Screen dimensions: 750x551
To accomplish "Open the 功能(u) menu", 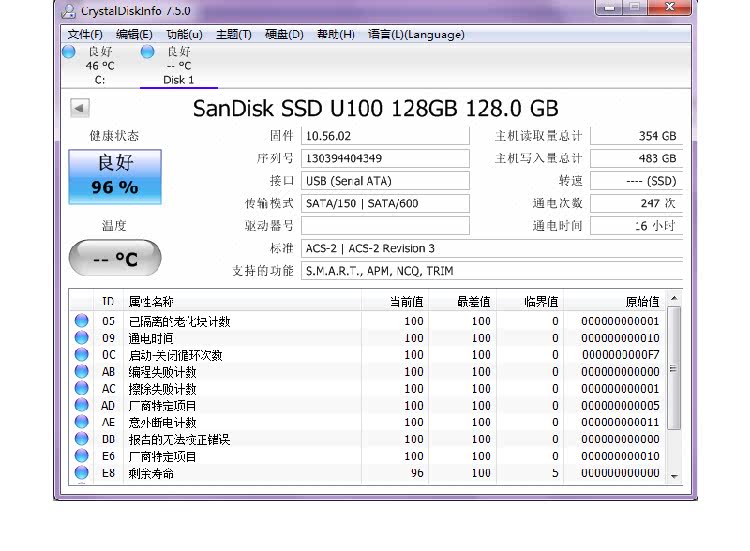I will coord(184,34).
